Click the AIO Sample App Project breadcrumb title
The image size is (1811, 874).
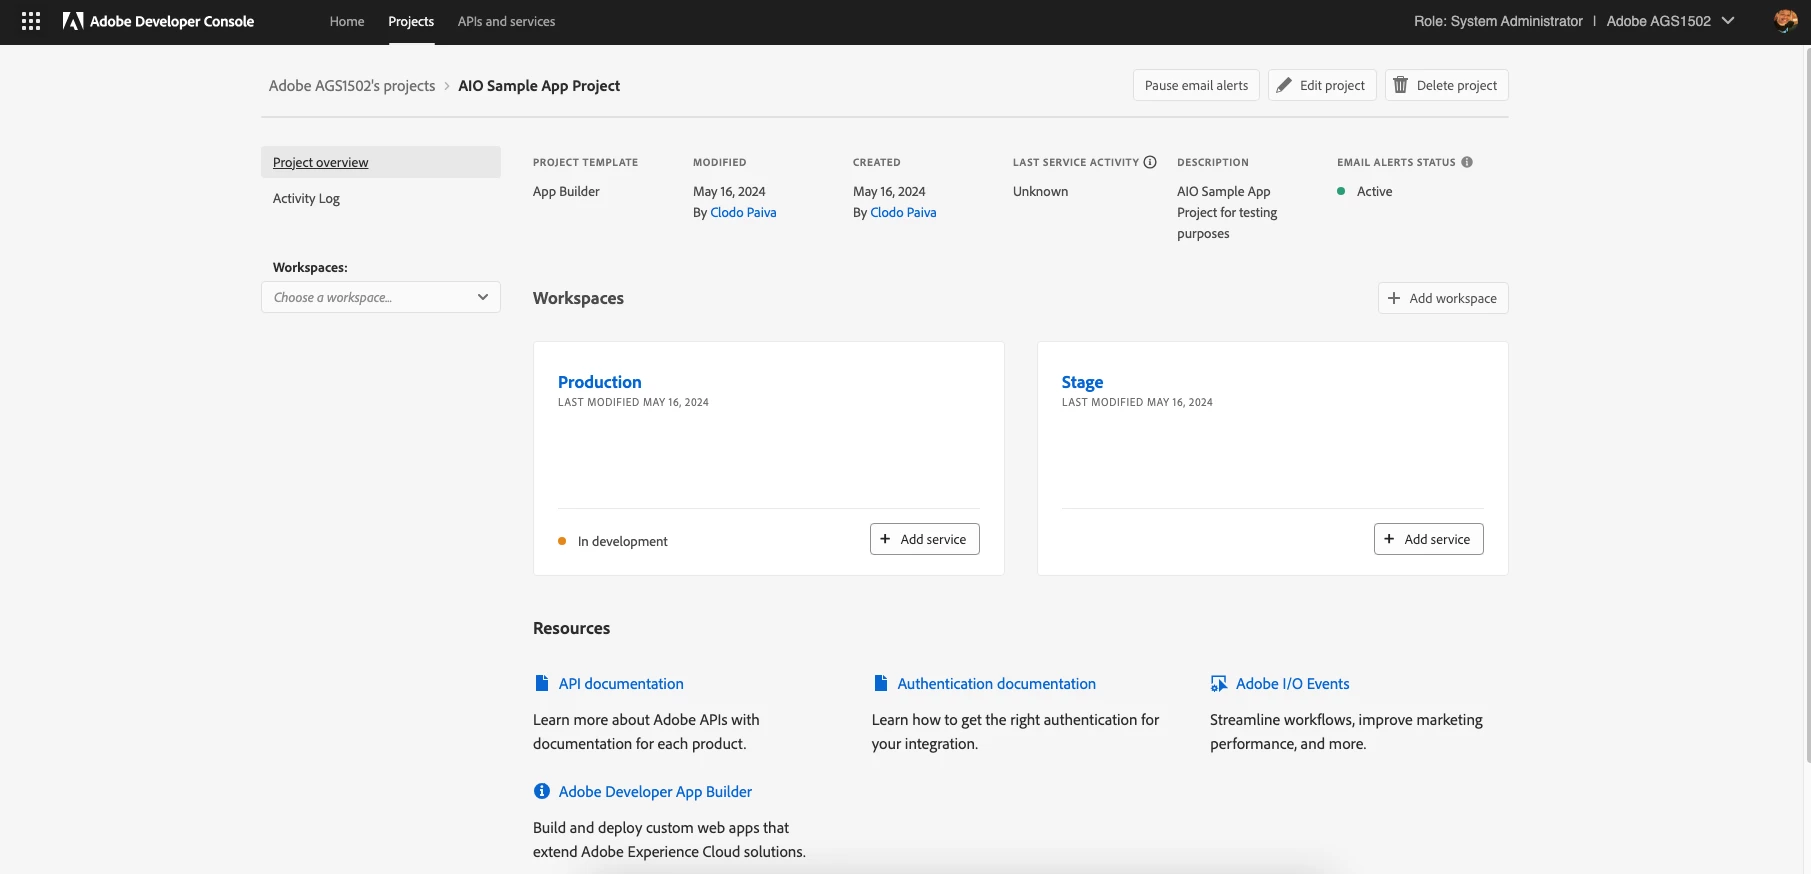coord(539,86)
